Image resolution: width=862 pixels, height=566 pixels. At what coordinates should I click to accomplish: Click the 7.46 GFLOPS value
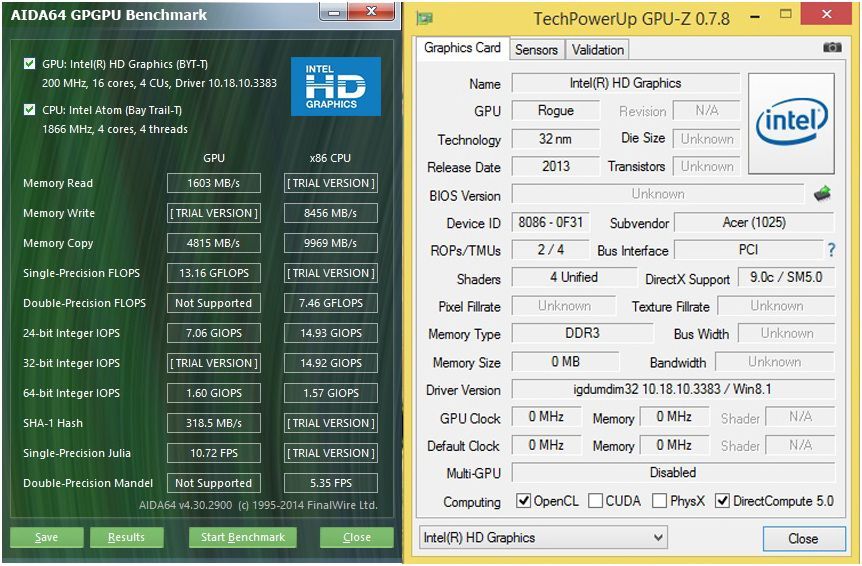click(x=331, y=303)
